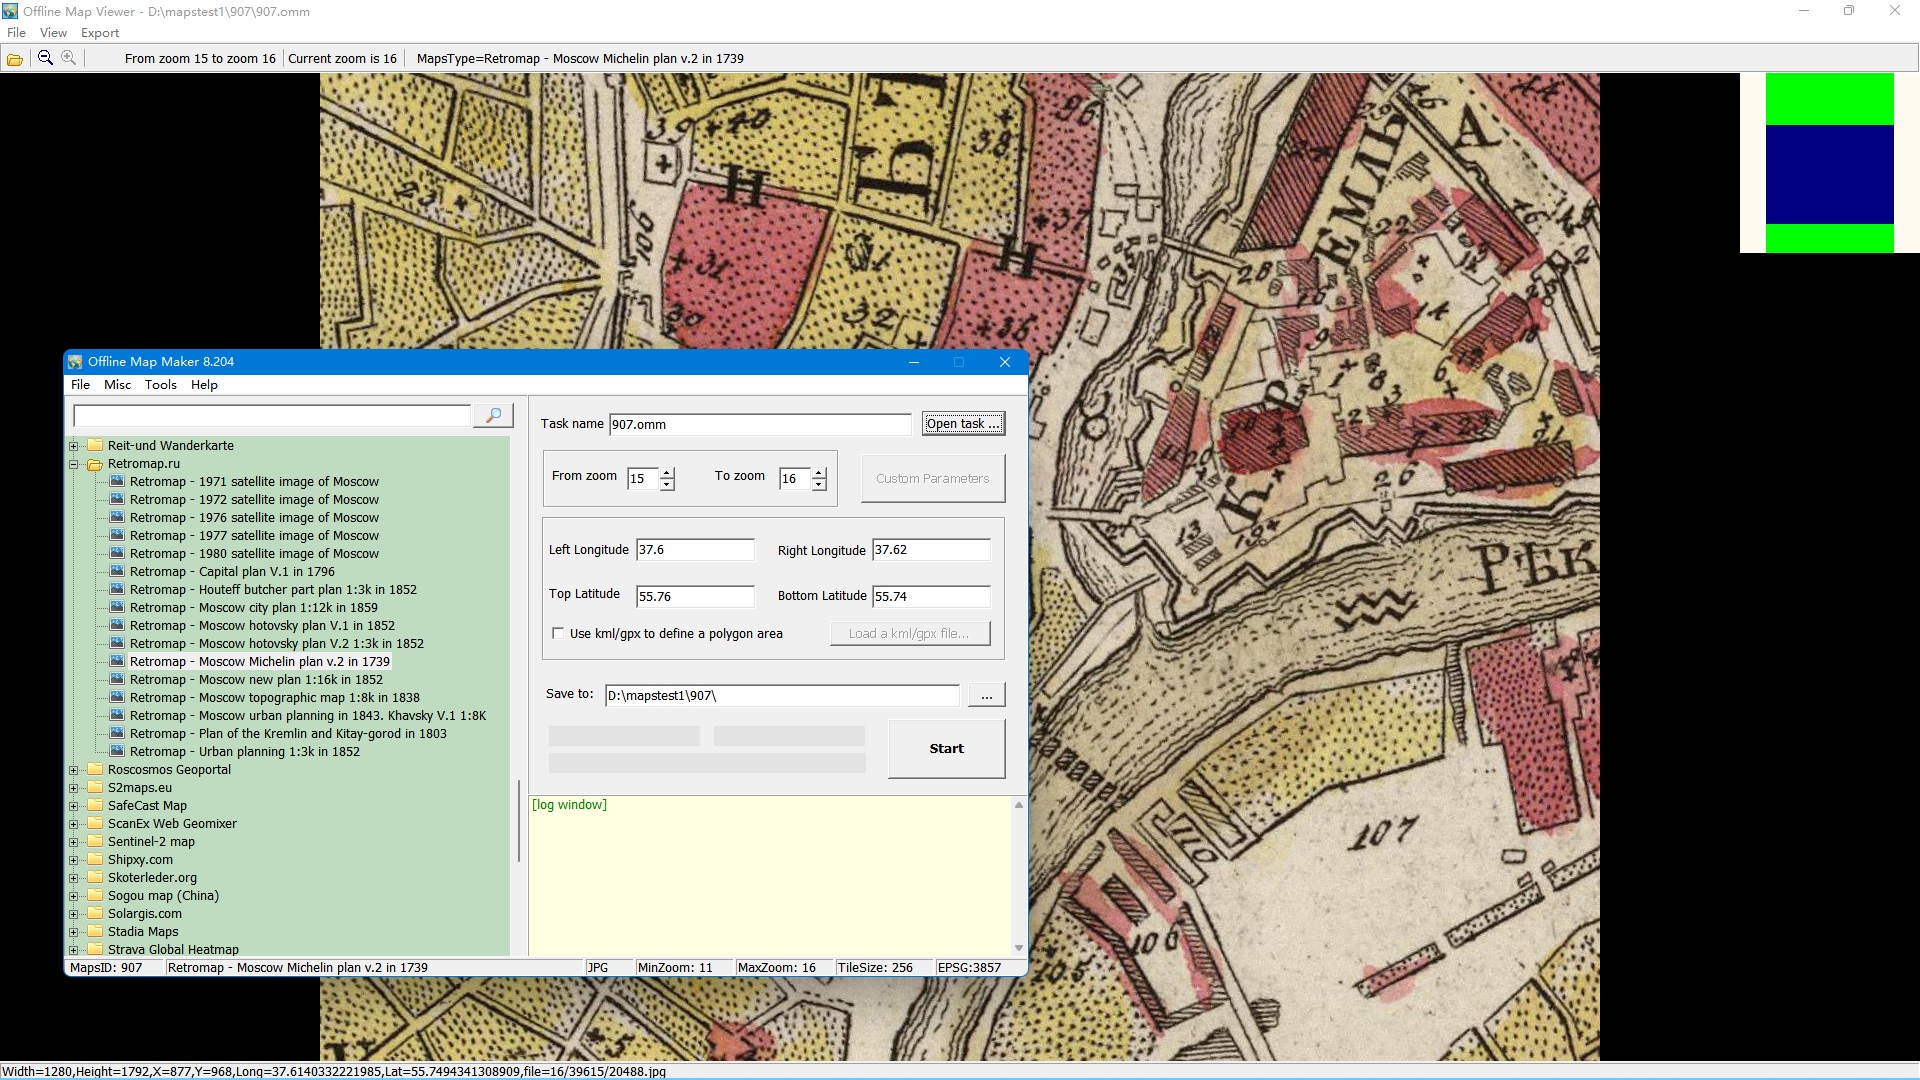Screen dimensions: 1920x1080
Task: Click the zoom out magnifier icon
Action: click(45, 58)
